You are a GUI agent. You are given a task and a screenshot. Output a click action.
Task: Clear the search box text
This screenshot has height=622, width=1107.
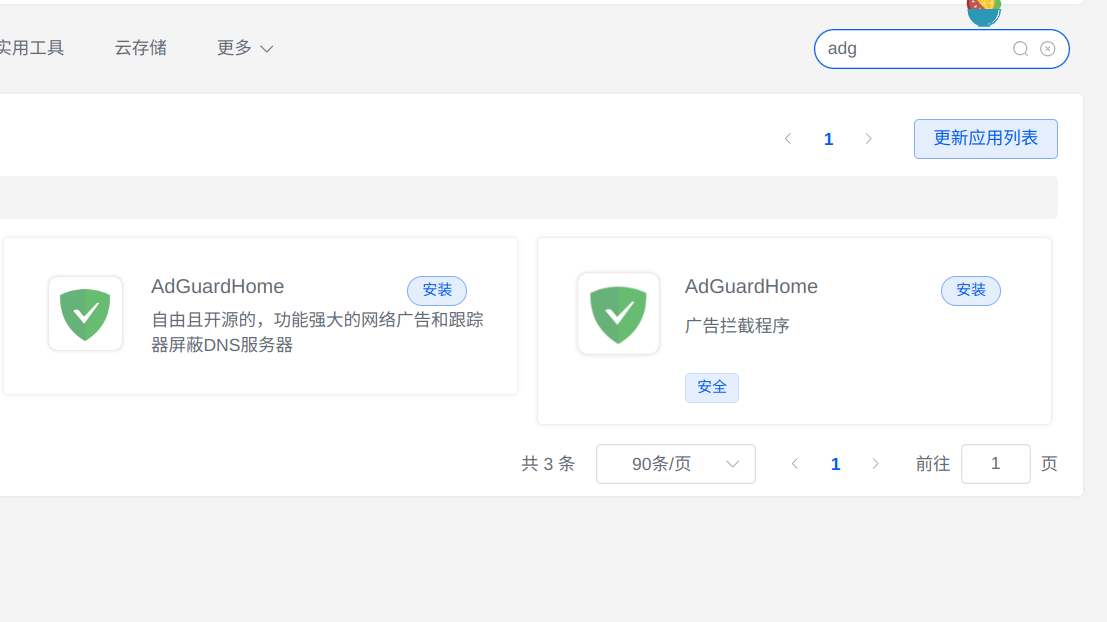tap(1048, 49)
